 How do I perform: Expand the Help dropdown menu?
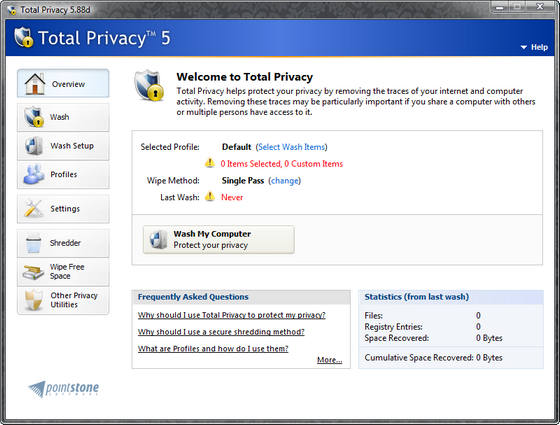534,47
